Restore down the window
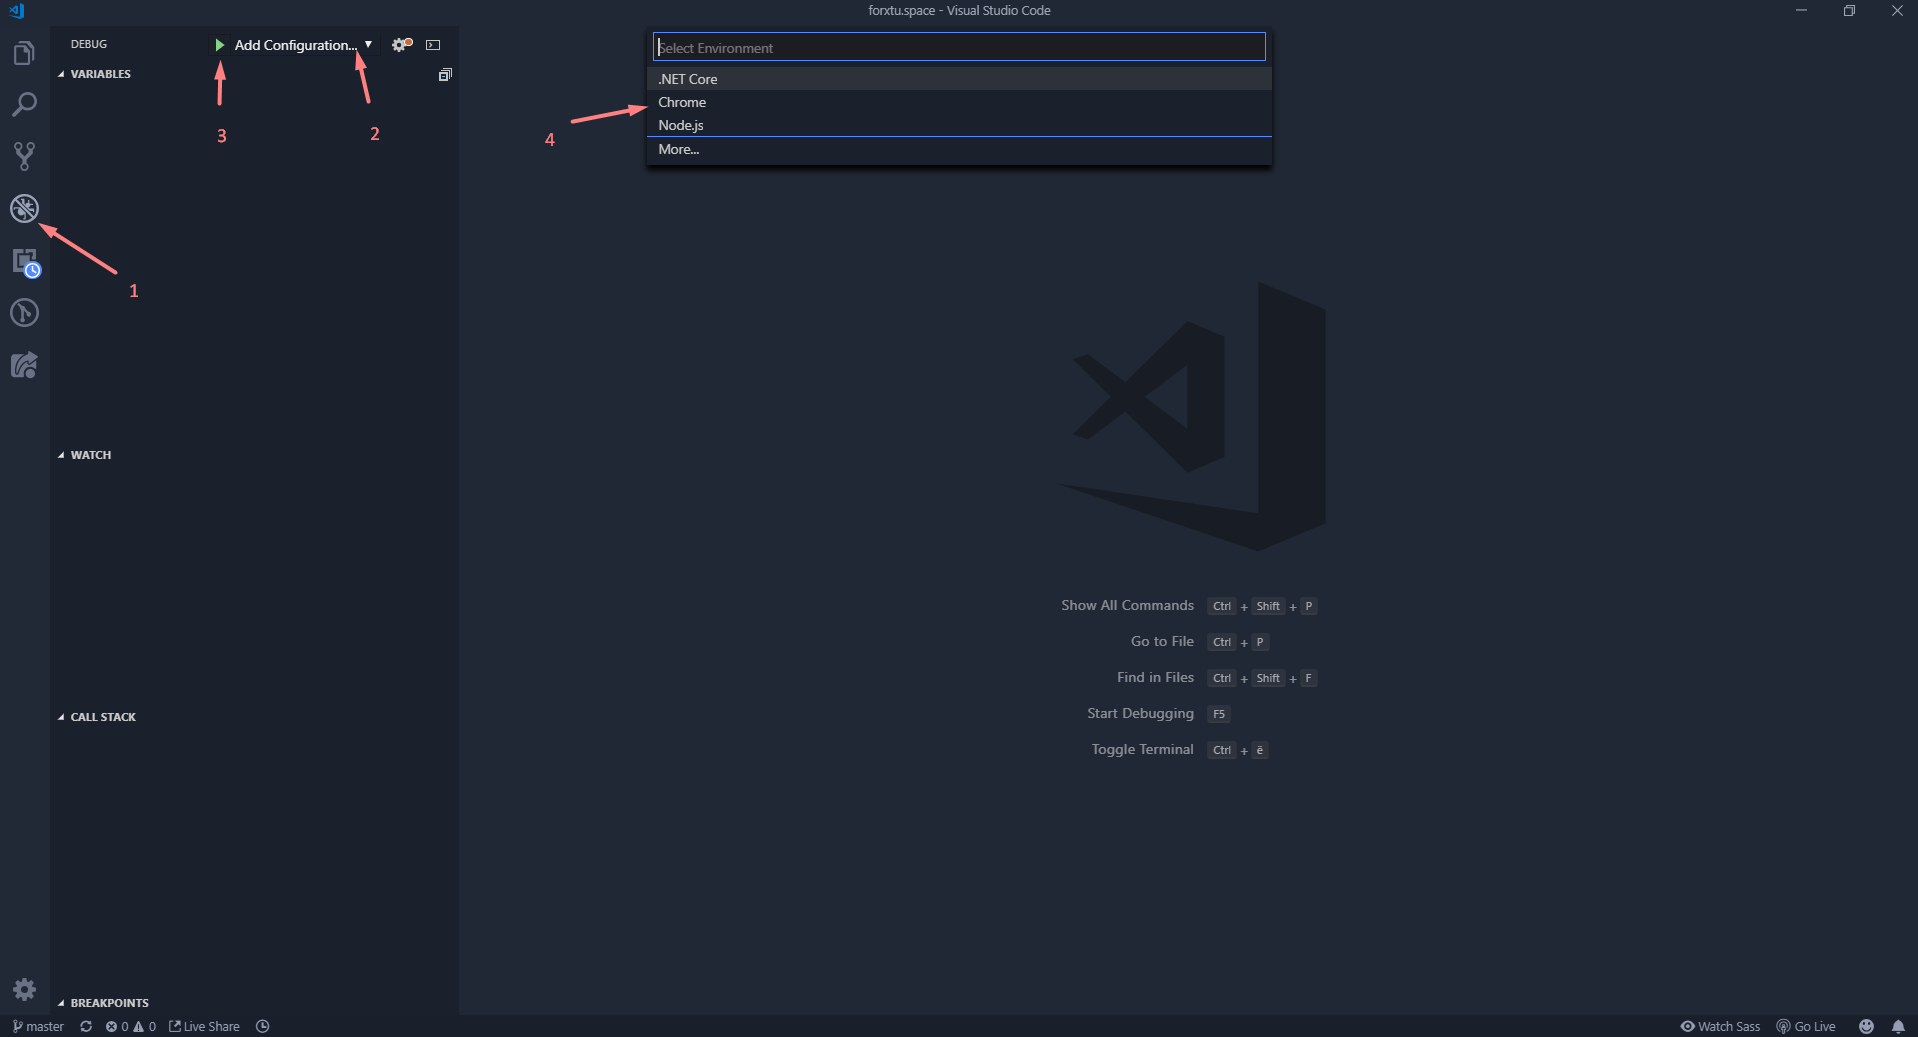This screenshot has height=1037, width=1918. pyautogui.click(x=1849, y=11)
